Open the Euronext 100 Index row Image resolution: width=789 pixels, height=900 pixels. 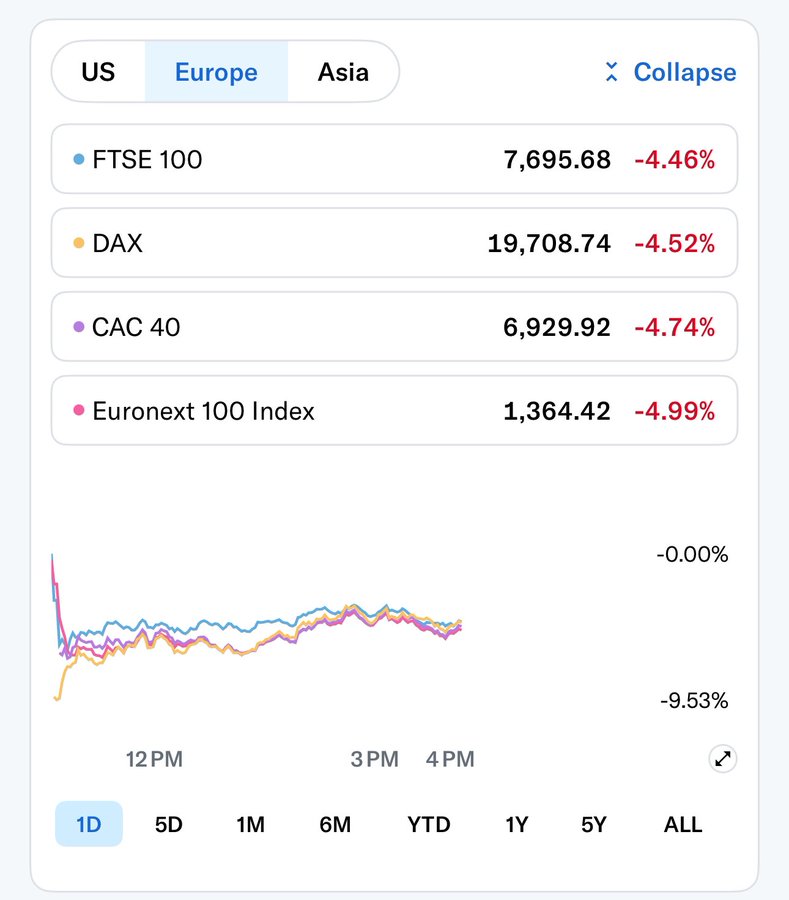(394, 411)
